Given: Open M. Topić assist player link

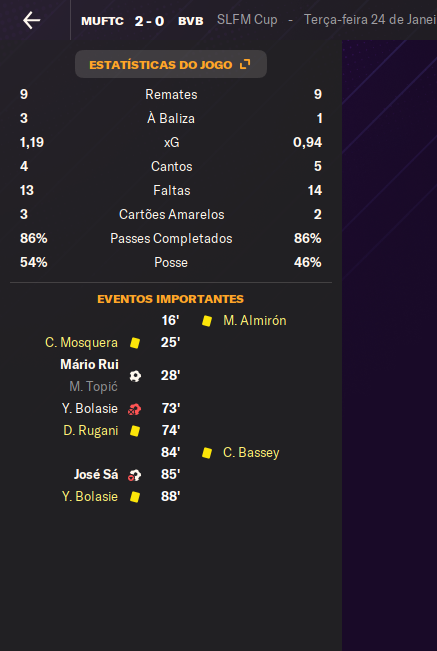Looking at the screenshot, I should coord(93,387).
